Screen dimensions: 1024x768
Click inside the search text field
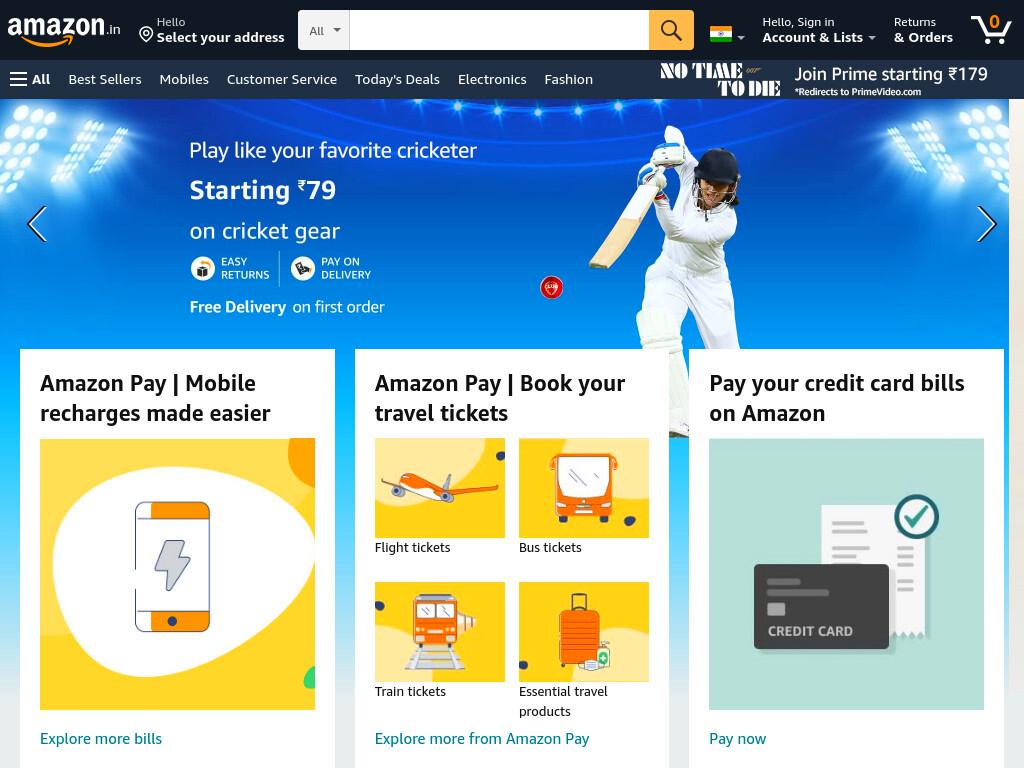tap(499, 30)
